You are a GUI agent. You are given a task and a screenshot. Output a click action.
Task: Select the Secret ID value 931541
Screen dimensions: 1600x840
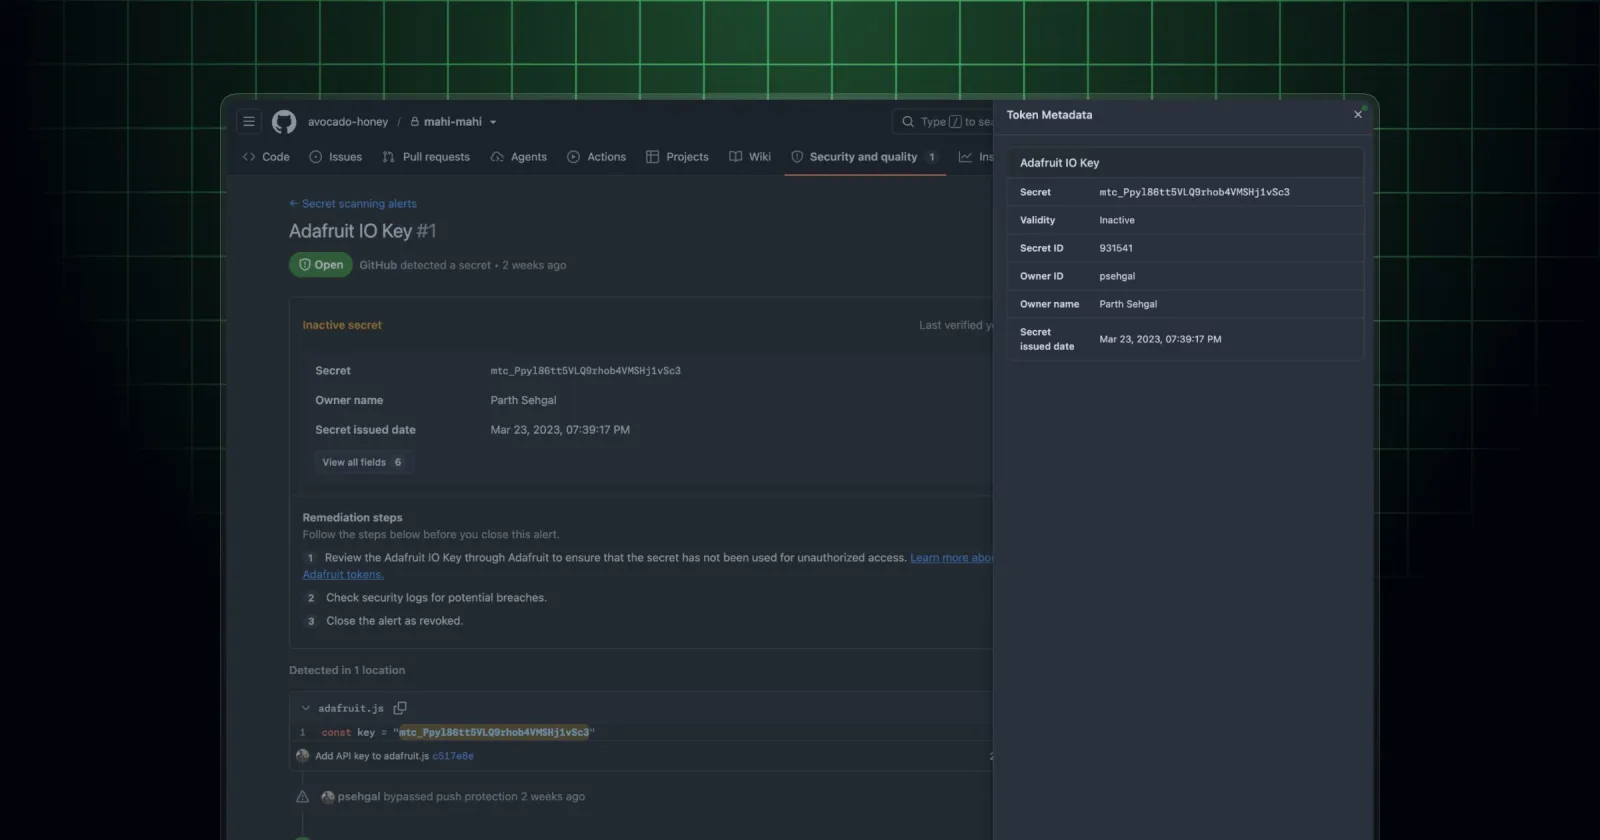(1116, 248)
